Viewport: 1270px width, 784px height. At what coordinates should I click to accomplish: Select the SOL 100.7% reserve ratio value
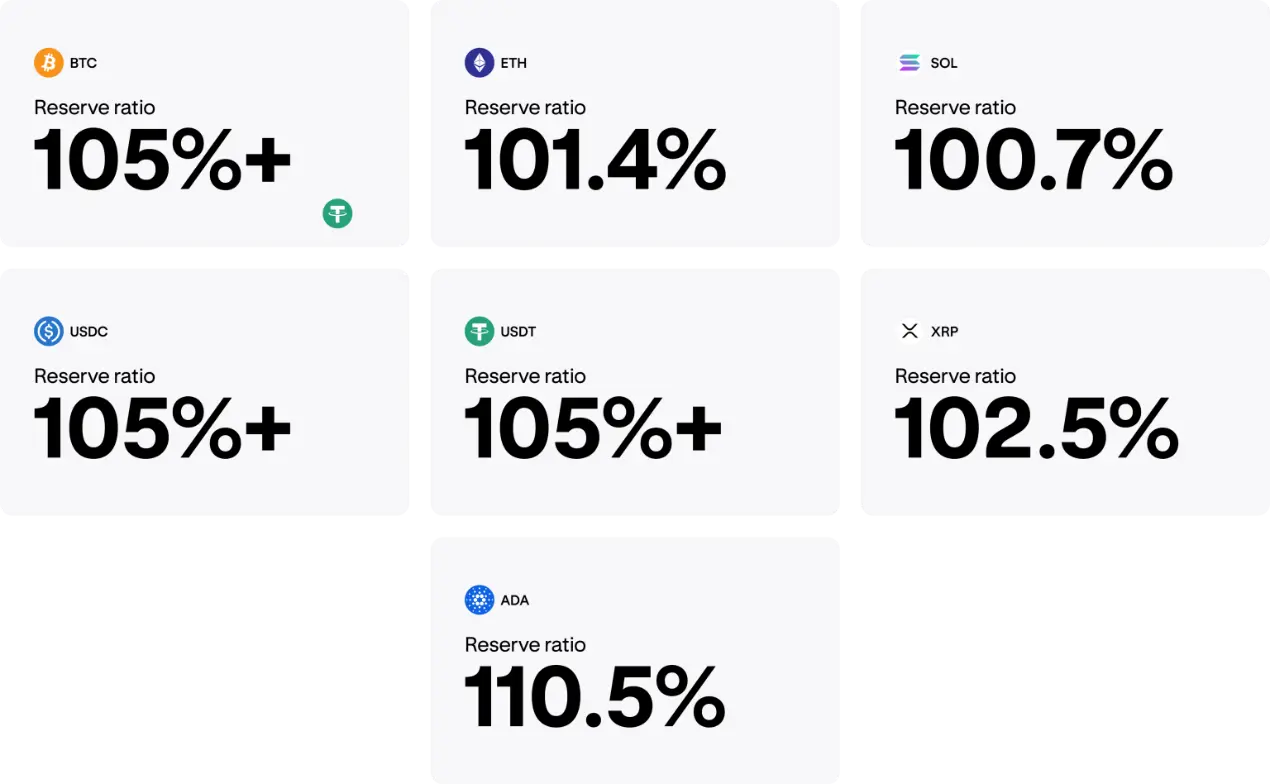(x=1033, y=161)
